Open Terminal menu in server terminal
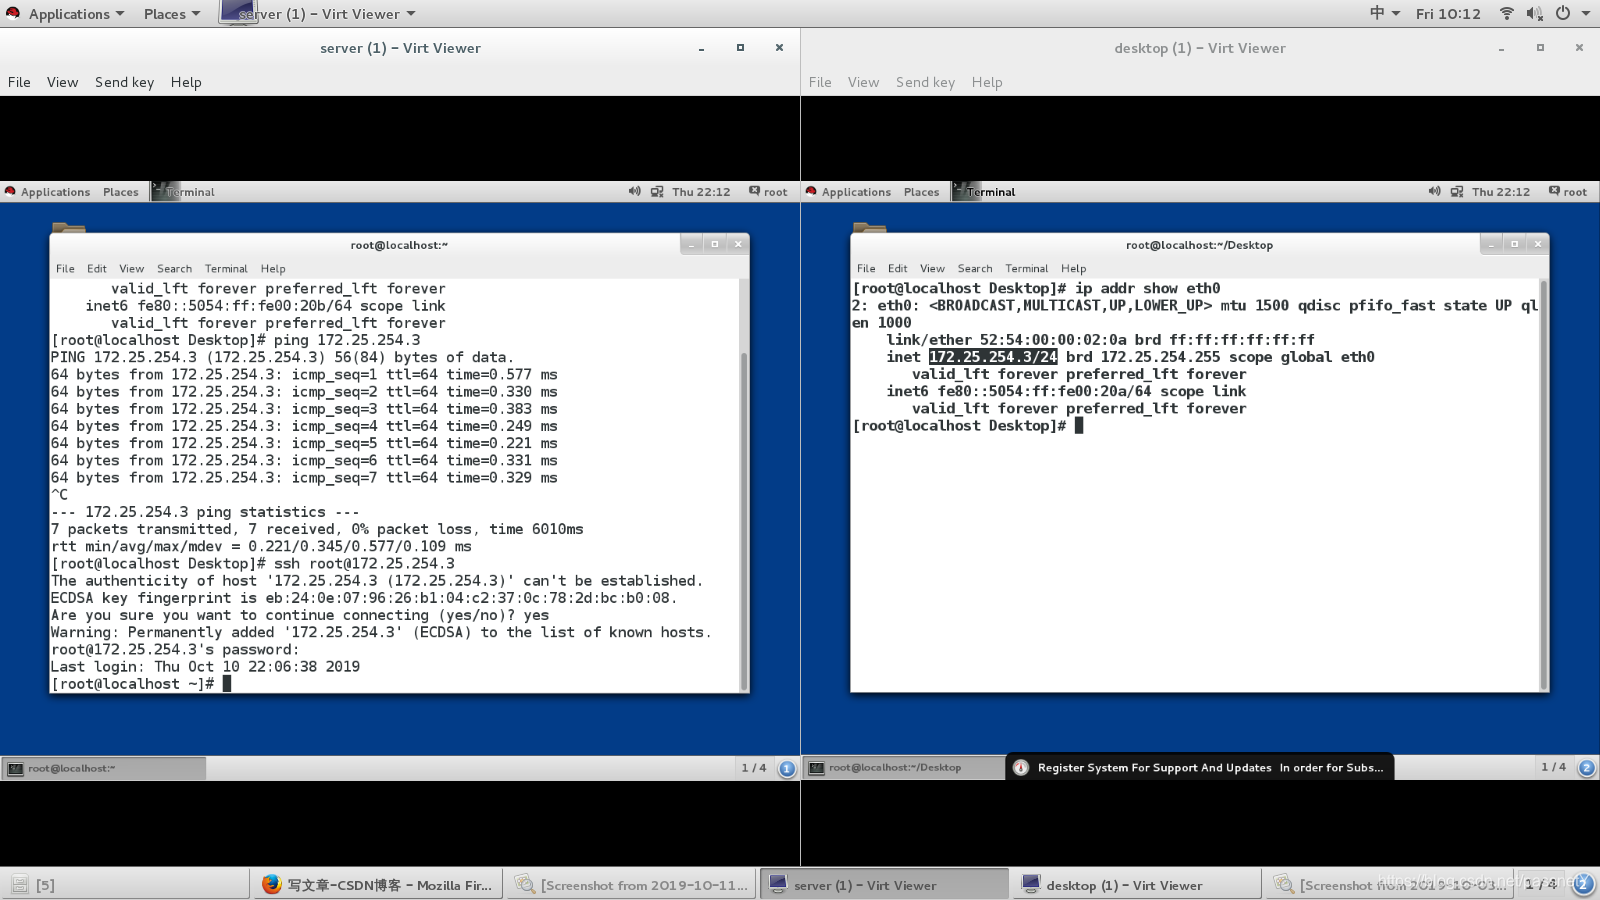This screenshot has width=1600, height=900. (226, 268)
